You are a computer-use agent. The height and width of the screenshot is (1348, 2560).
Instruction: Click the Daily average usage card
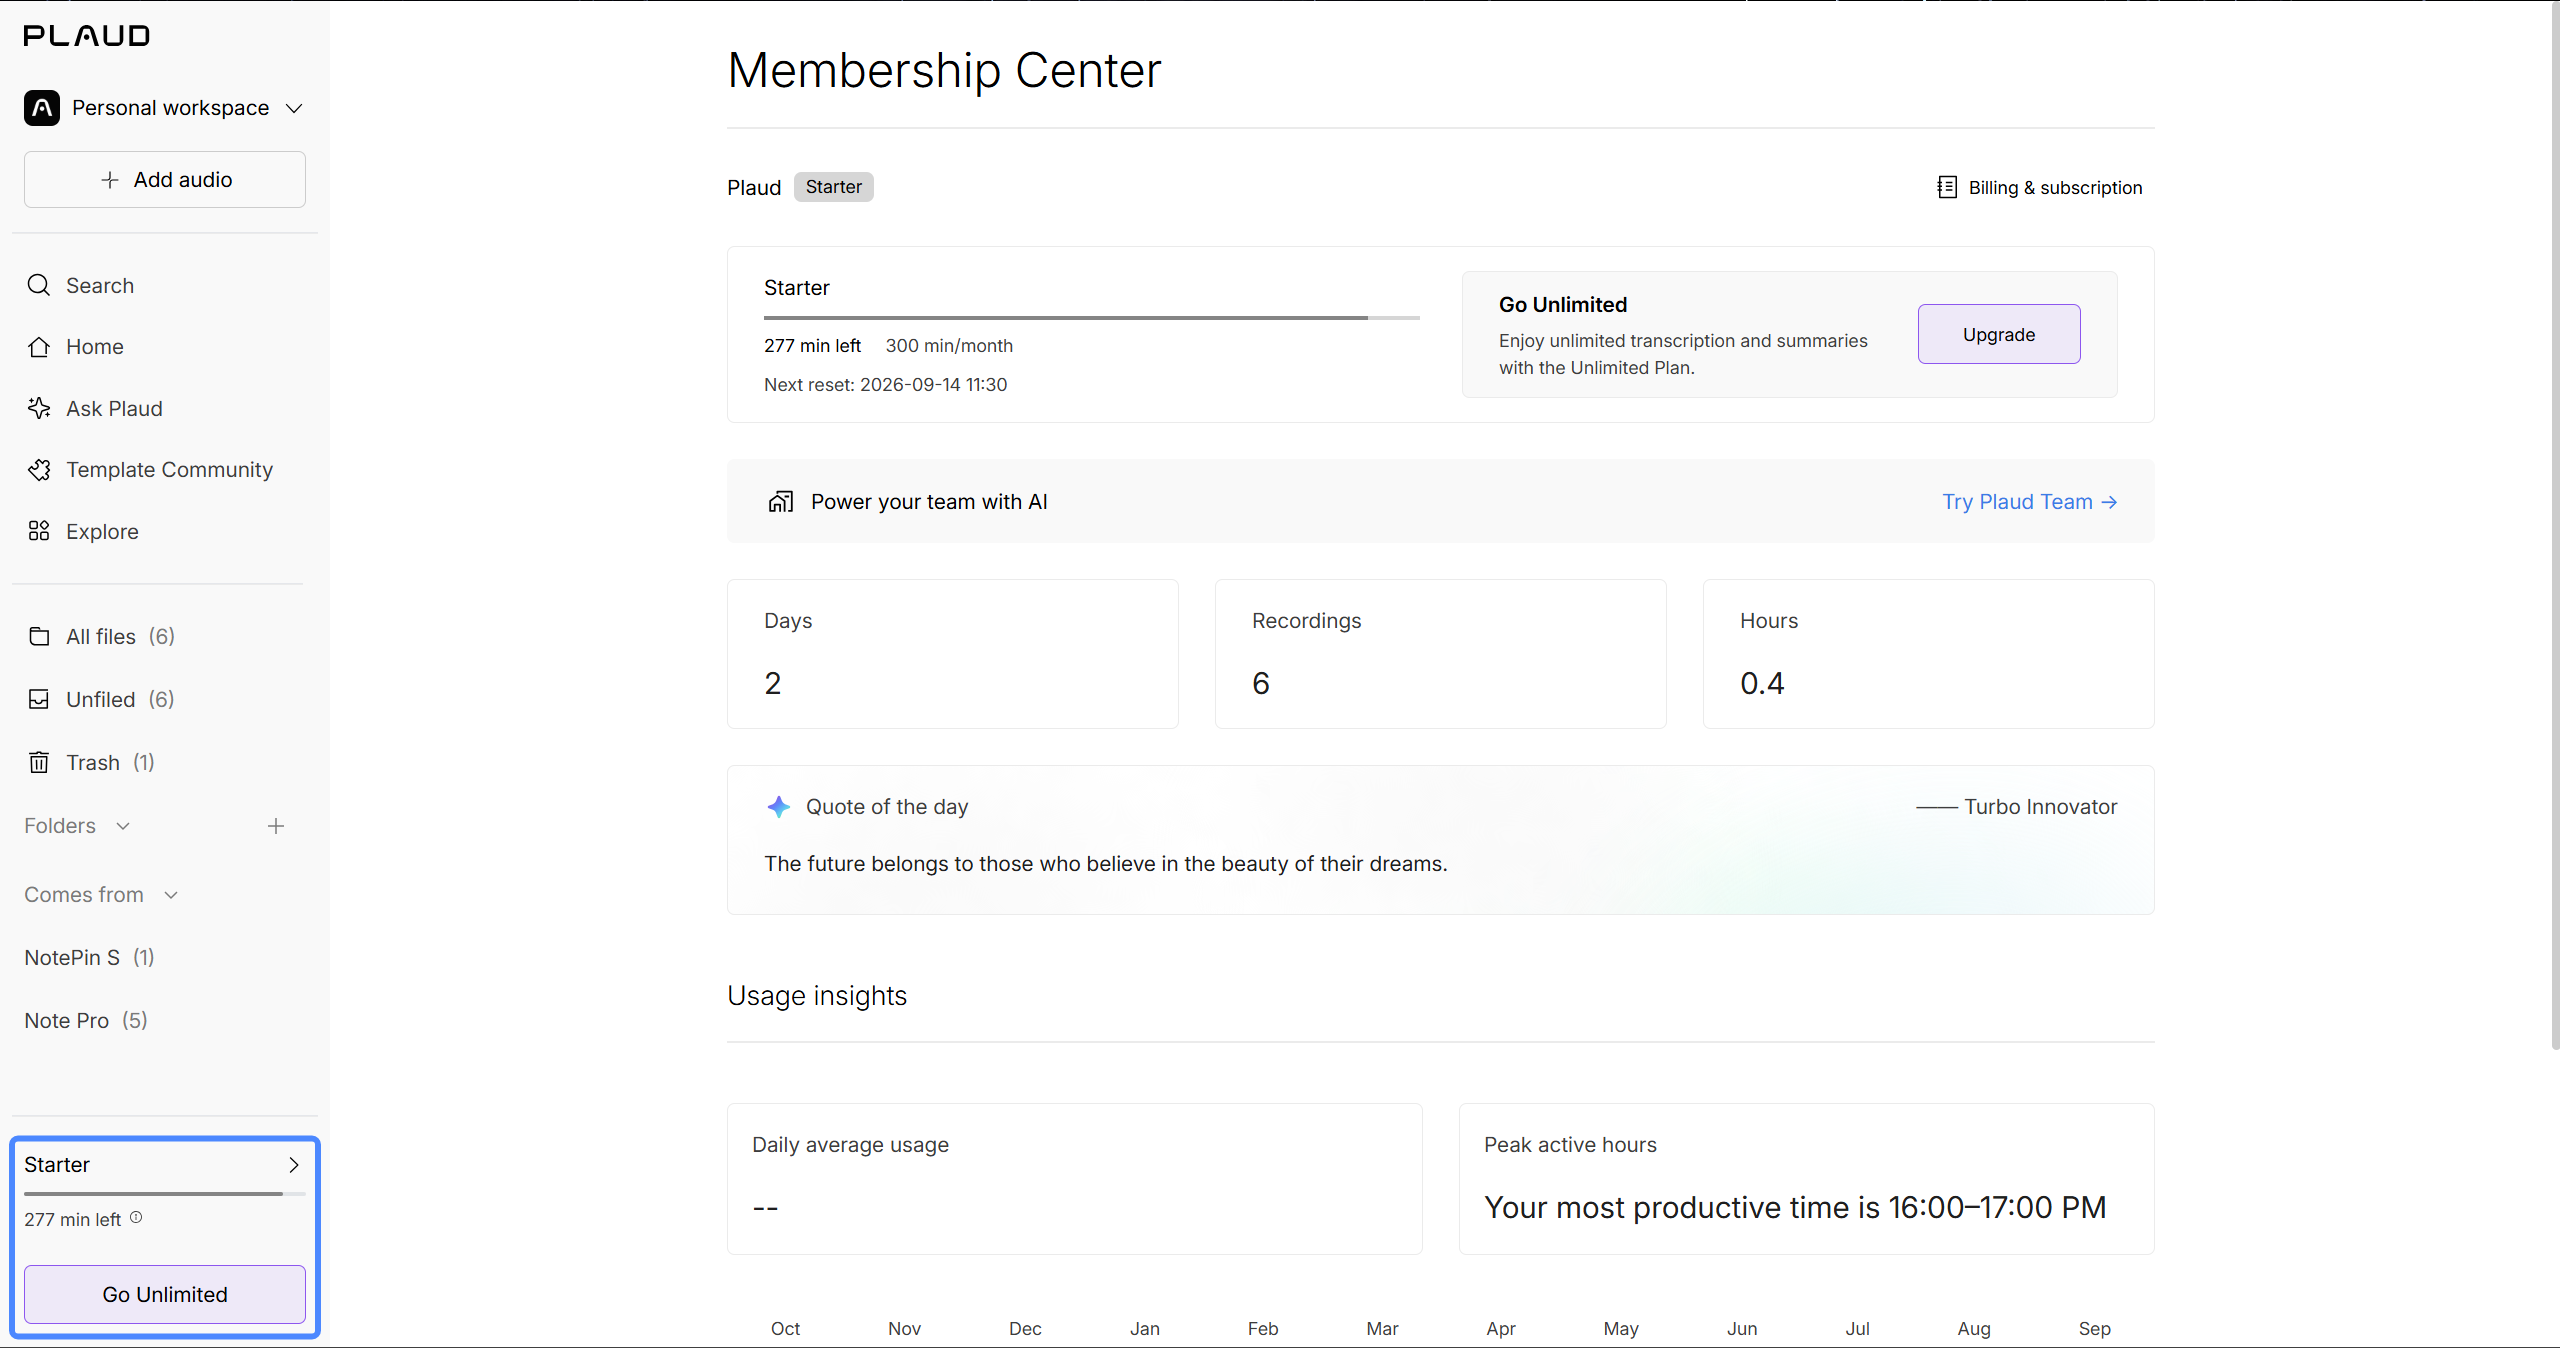point(1075,1179)
